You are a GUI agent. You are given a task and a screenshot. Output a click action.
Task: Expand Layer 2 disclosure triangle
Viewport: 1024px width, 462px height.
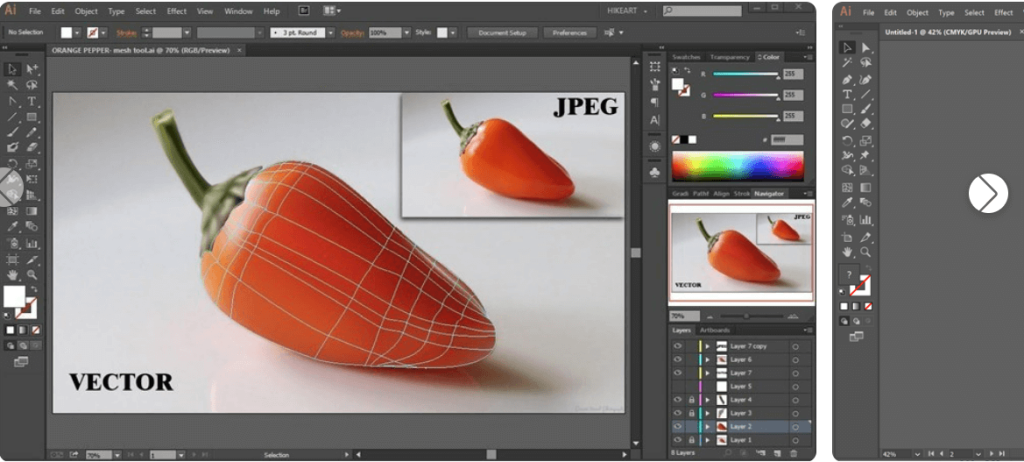pyautogui.click(x=708, y=427)
